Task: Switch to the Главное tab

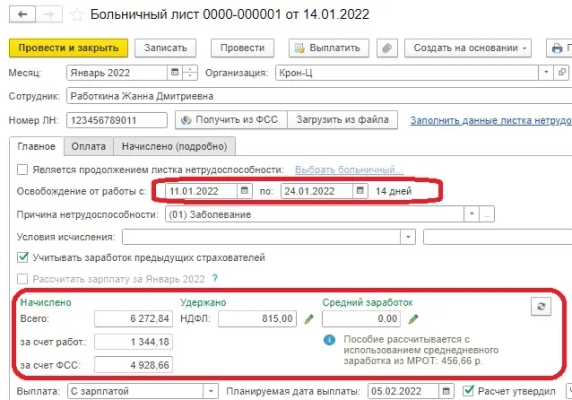Action: pyautogui.click(x=36, y=147)
